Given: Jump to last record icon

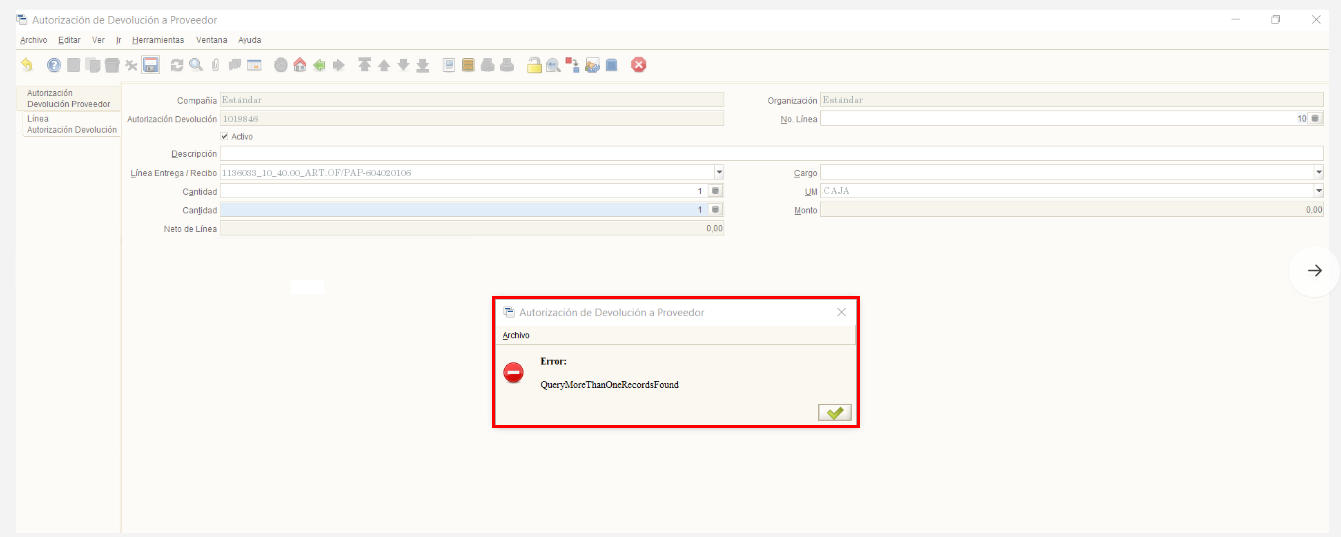Looking at the screenshot, I should 423,65.
